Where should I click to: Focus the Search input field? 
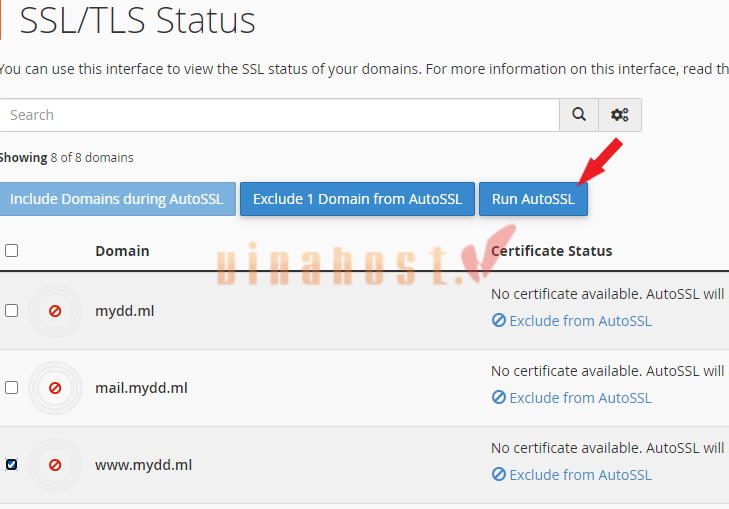[x=279, y=115]
